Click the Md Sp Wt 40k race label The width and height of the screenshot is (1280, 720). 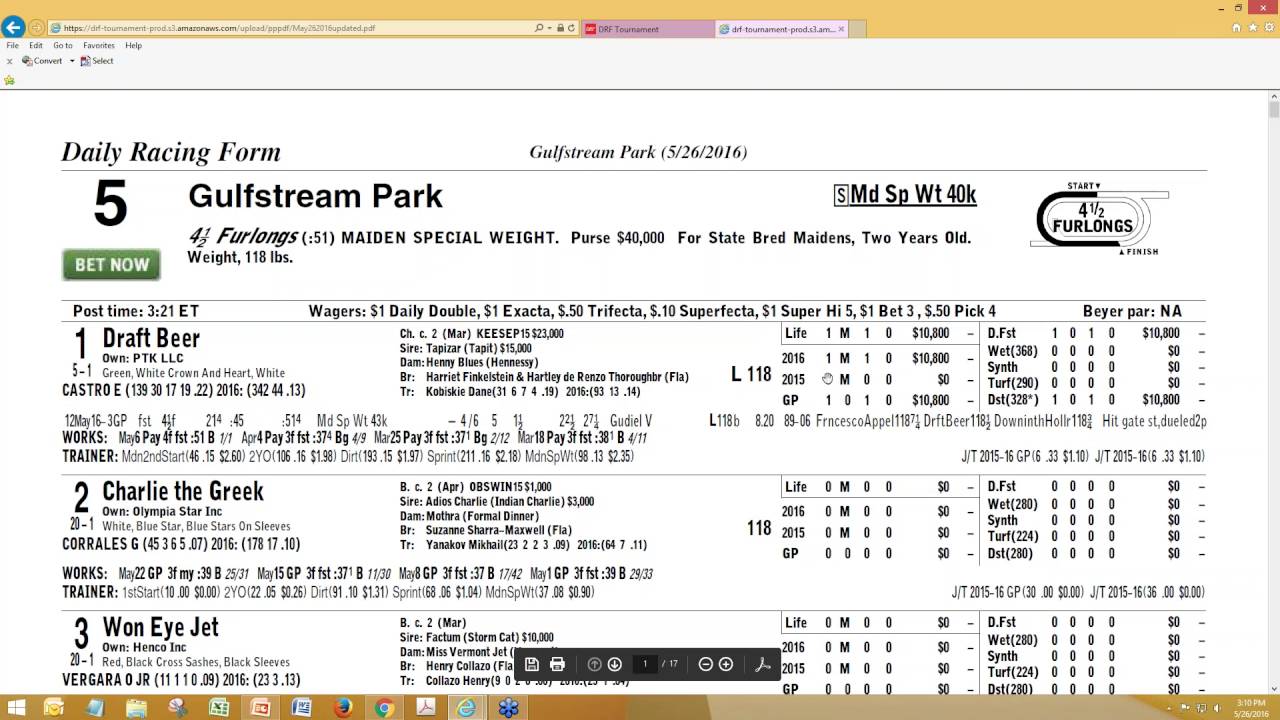pyautogui.click(x=905, y=194)
